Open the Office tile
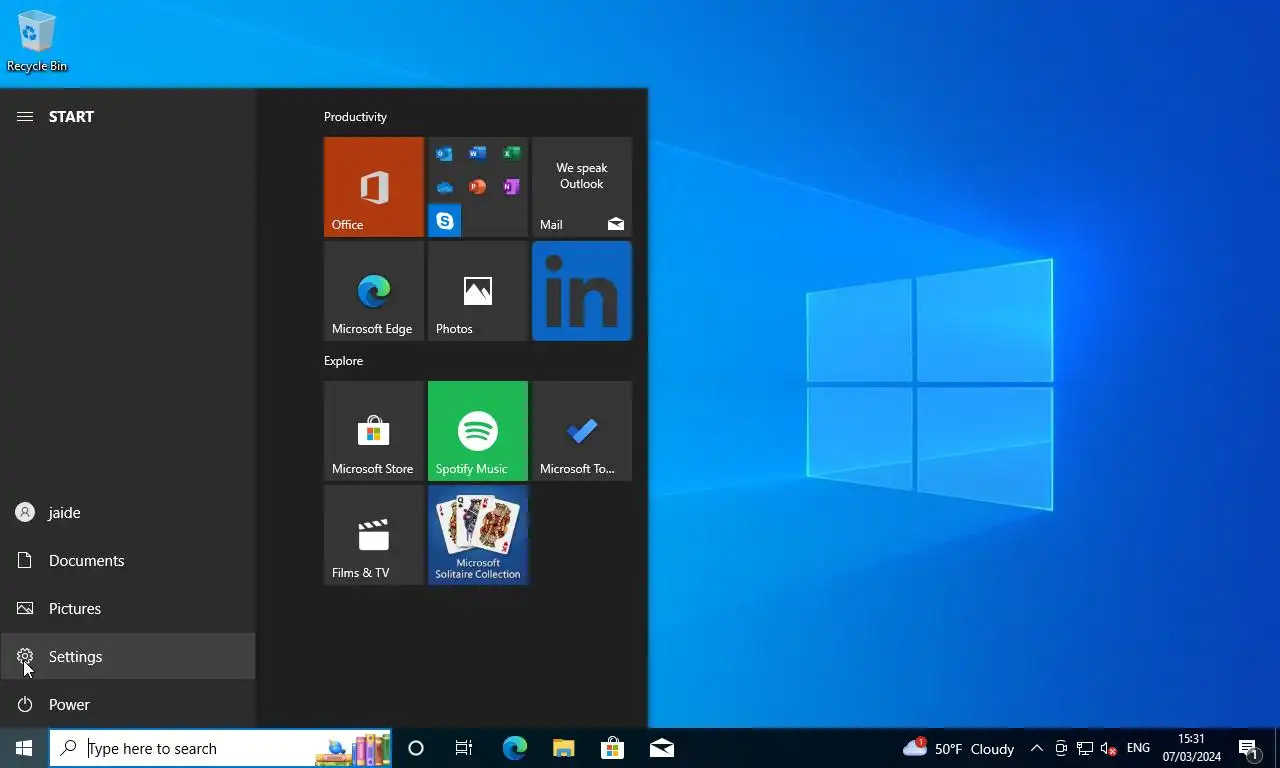The height and width of the screenshot is (768, 1280). click(374, 187)
